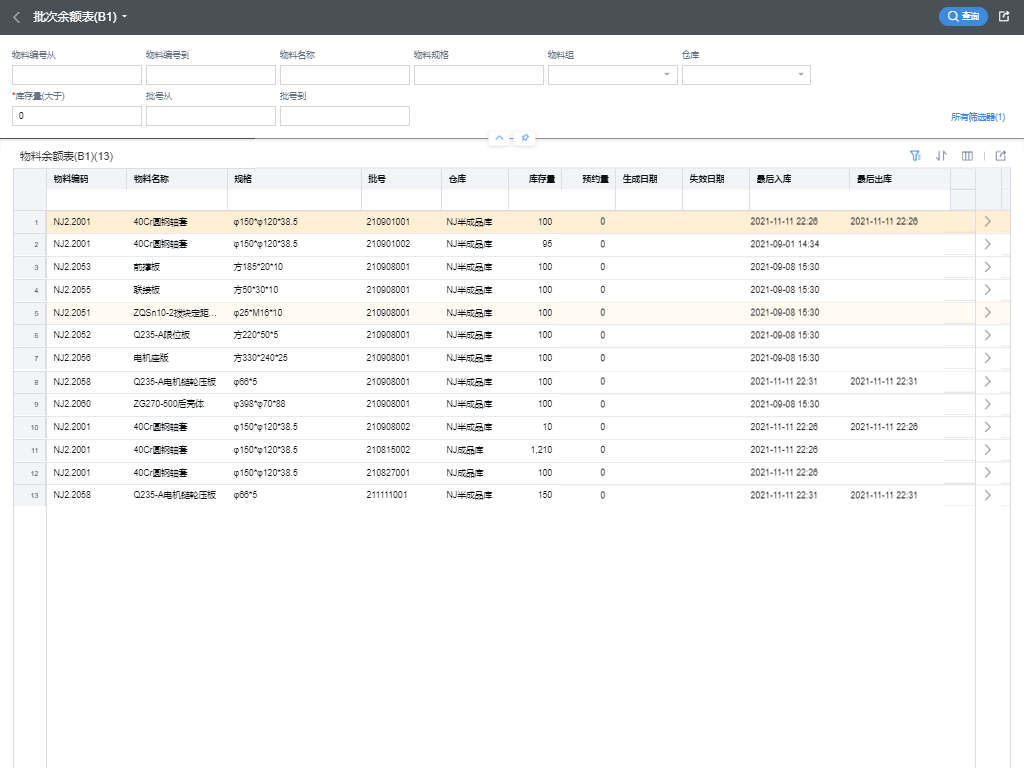
Task: Click the 查询 button
Action: coord(963,17)
